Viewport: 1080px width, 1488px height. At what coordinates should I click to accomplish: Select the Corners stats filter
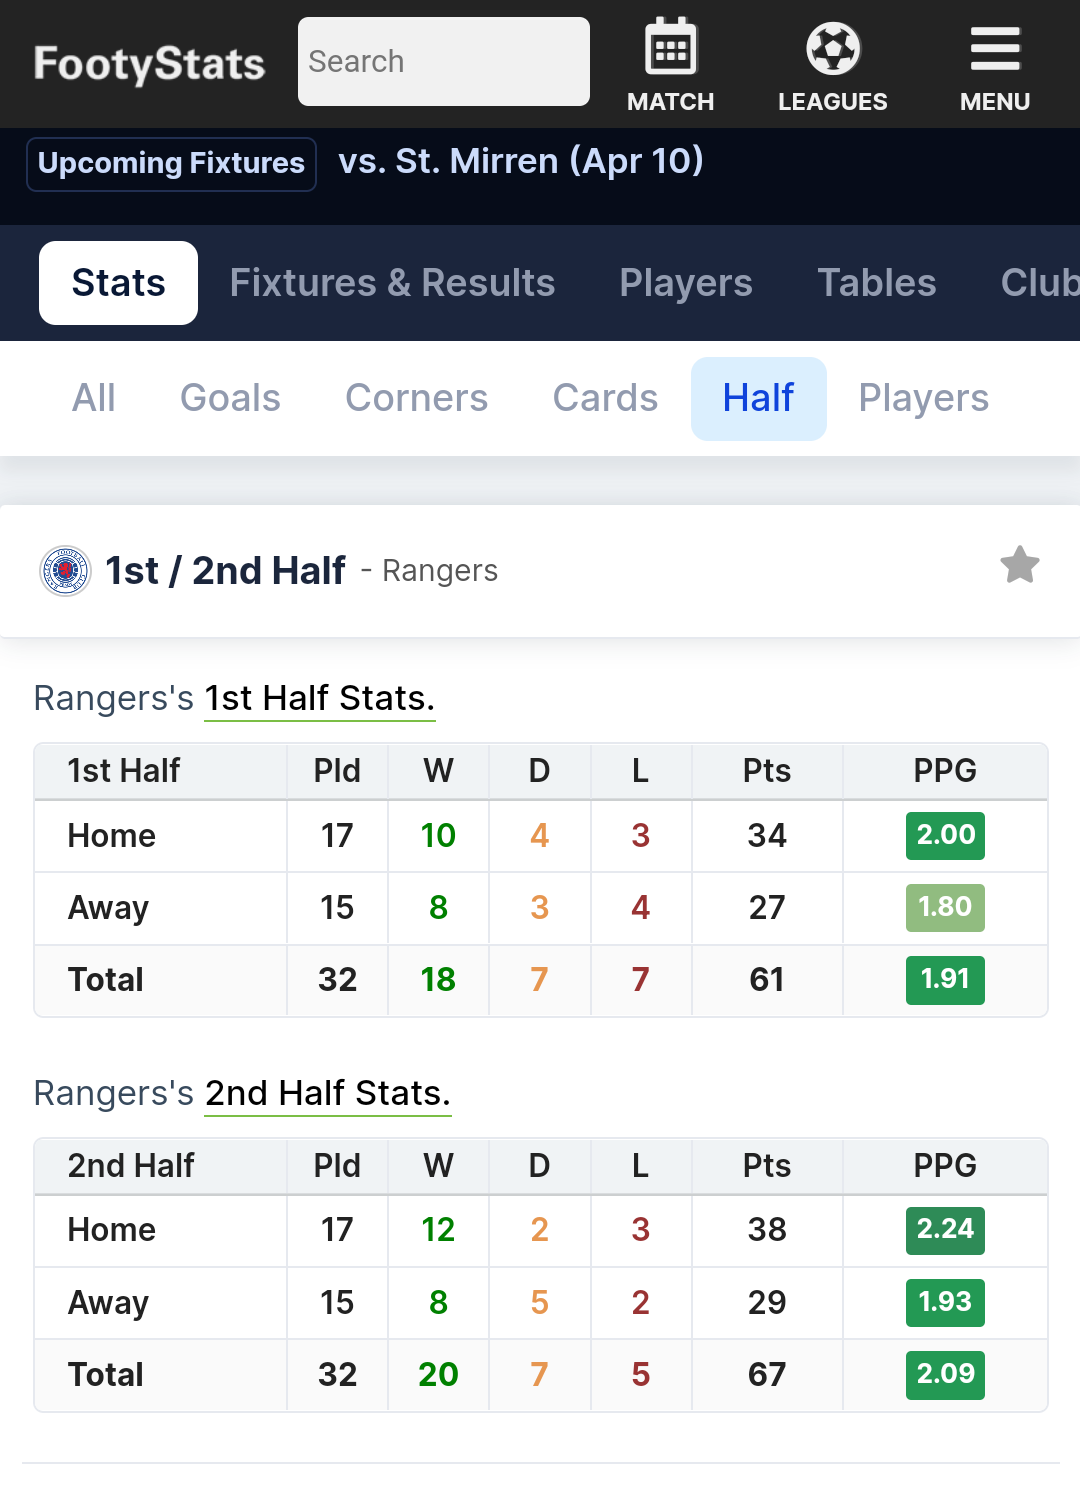click(416, 398)
